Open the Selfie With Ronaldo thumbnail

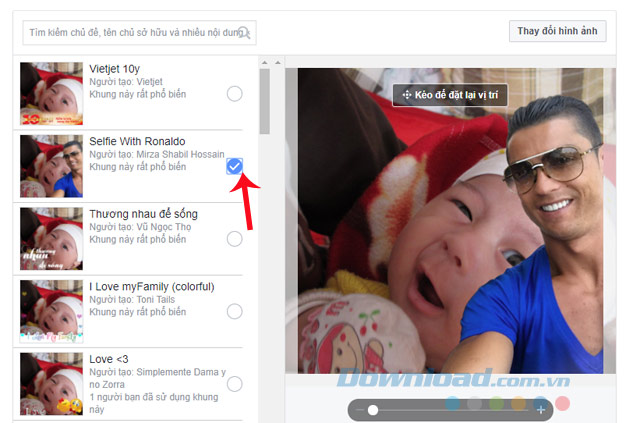[51, 166]
